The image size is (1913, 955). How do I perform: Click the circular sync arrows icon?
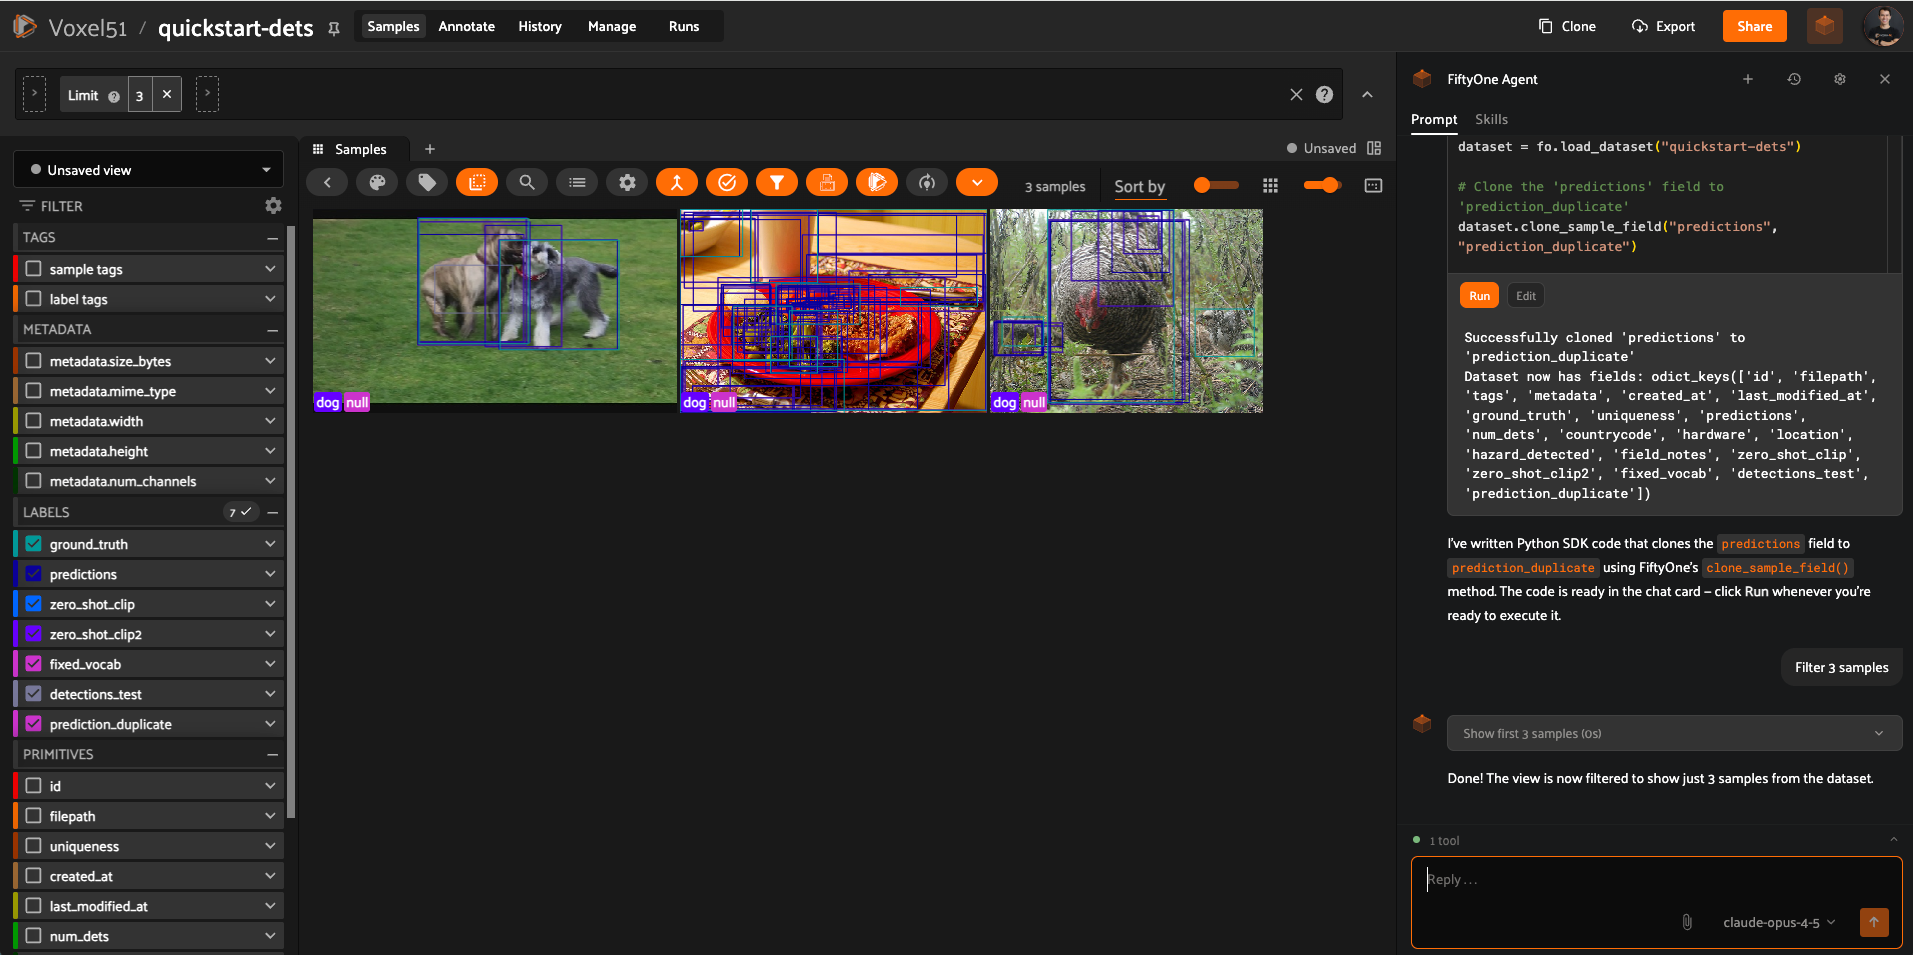click(927, 182)
